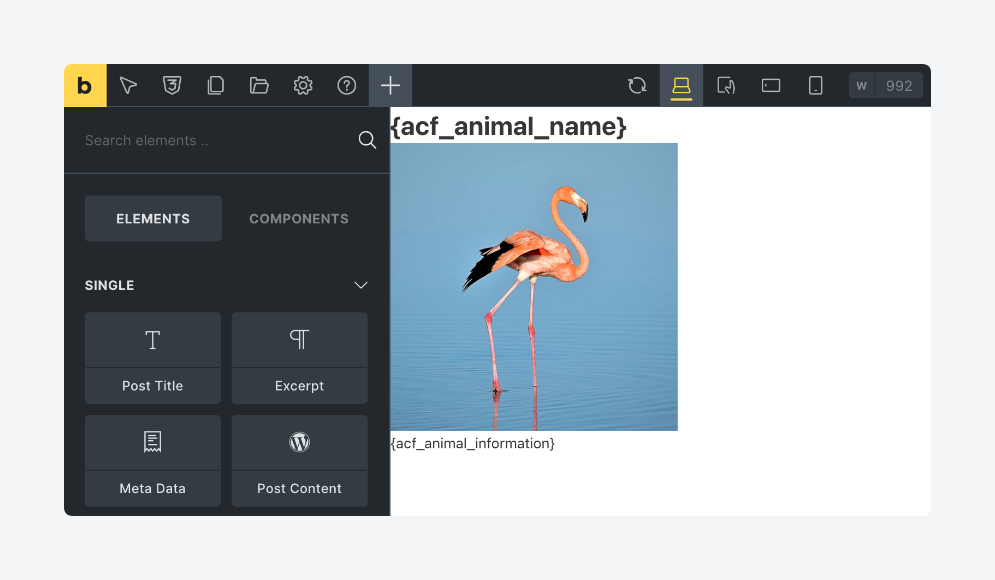The image size is (995, 580).
Task: Add the Excerpt element
Action: [x=300, y=358]
